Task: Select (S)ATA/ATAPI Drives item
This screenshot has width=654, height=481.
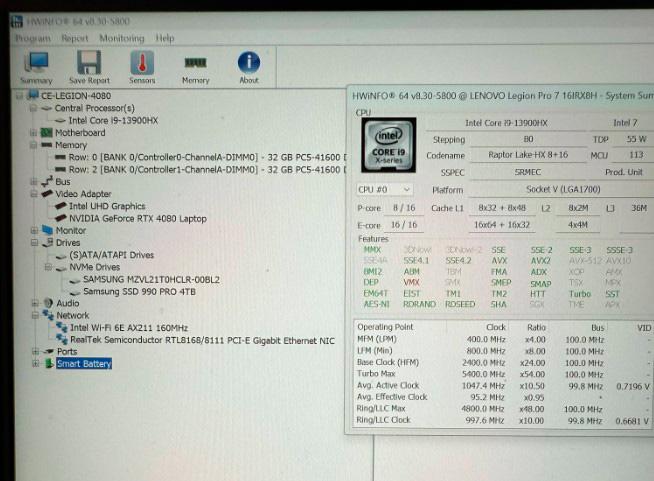Action: point(111,255)
